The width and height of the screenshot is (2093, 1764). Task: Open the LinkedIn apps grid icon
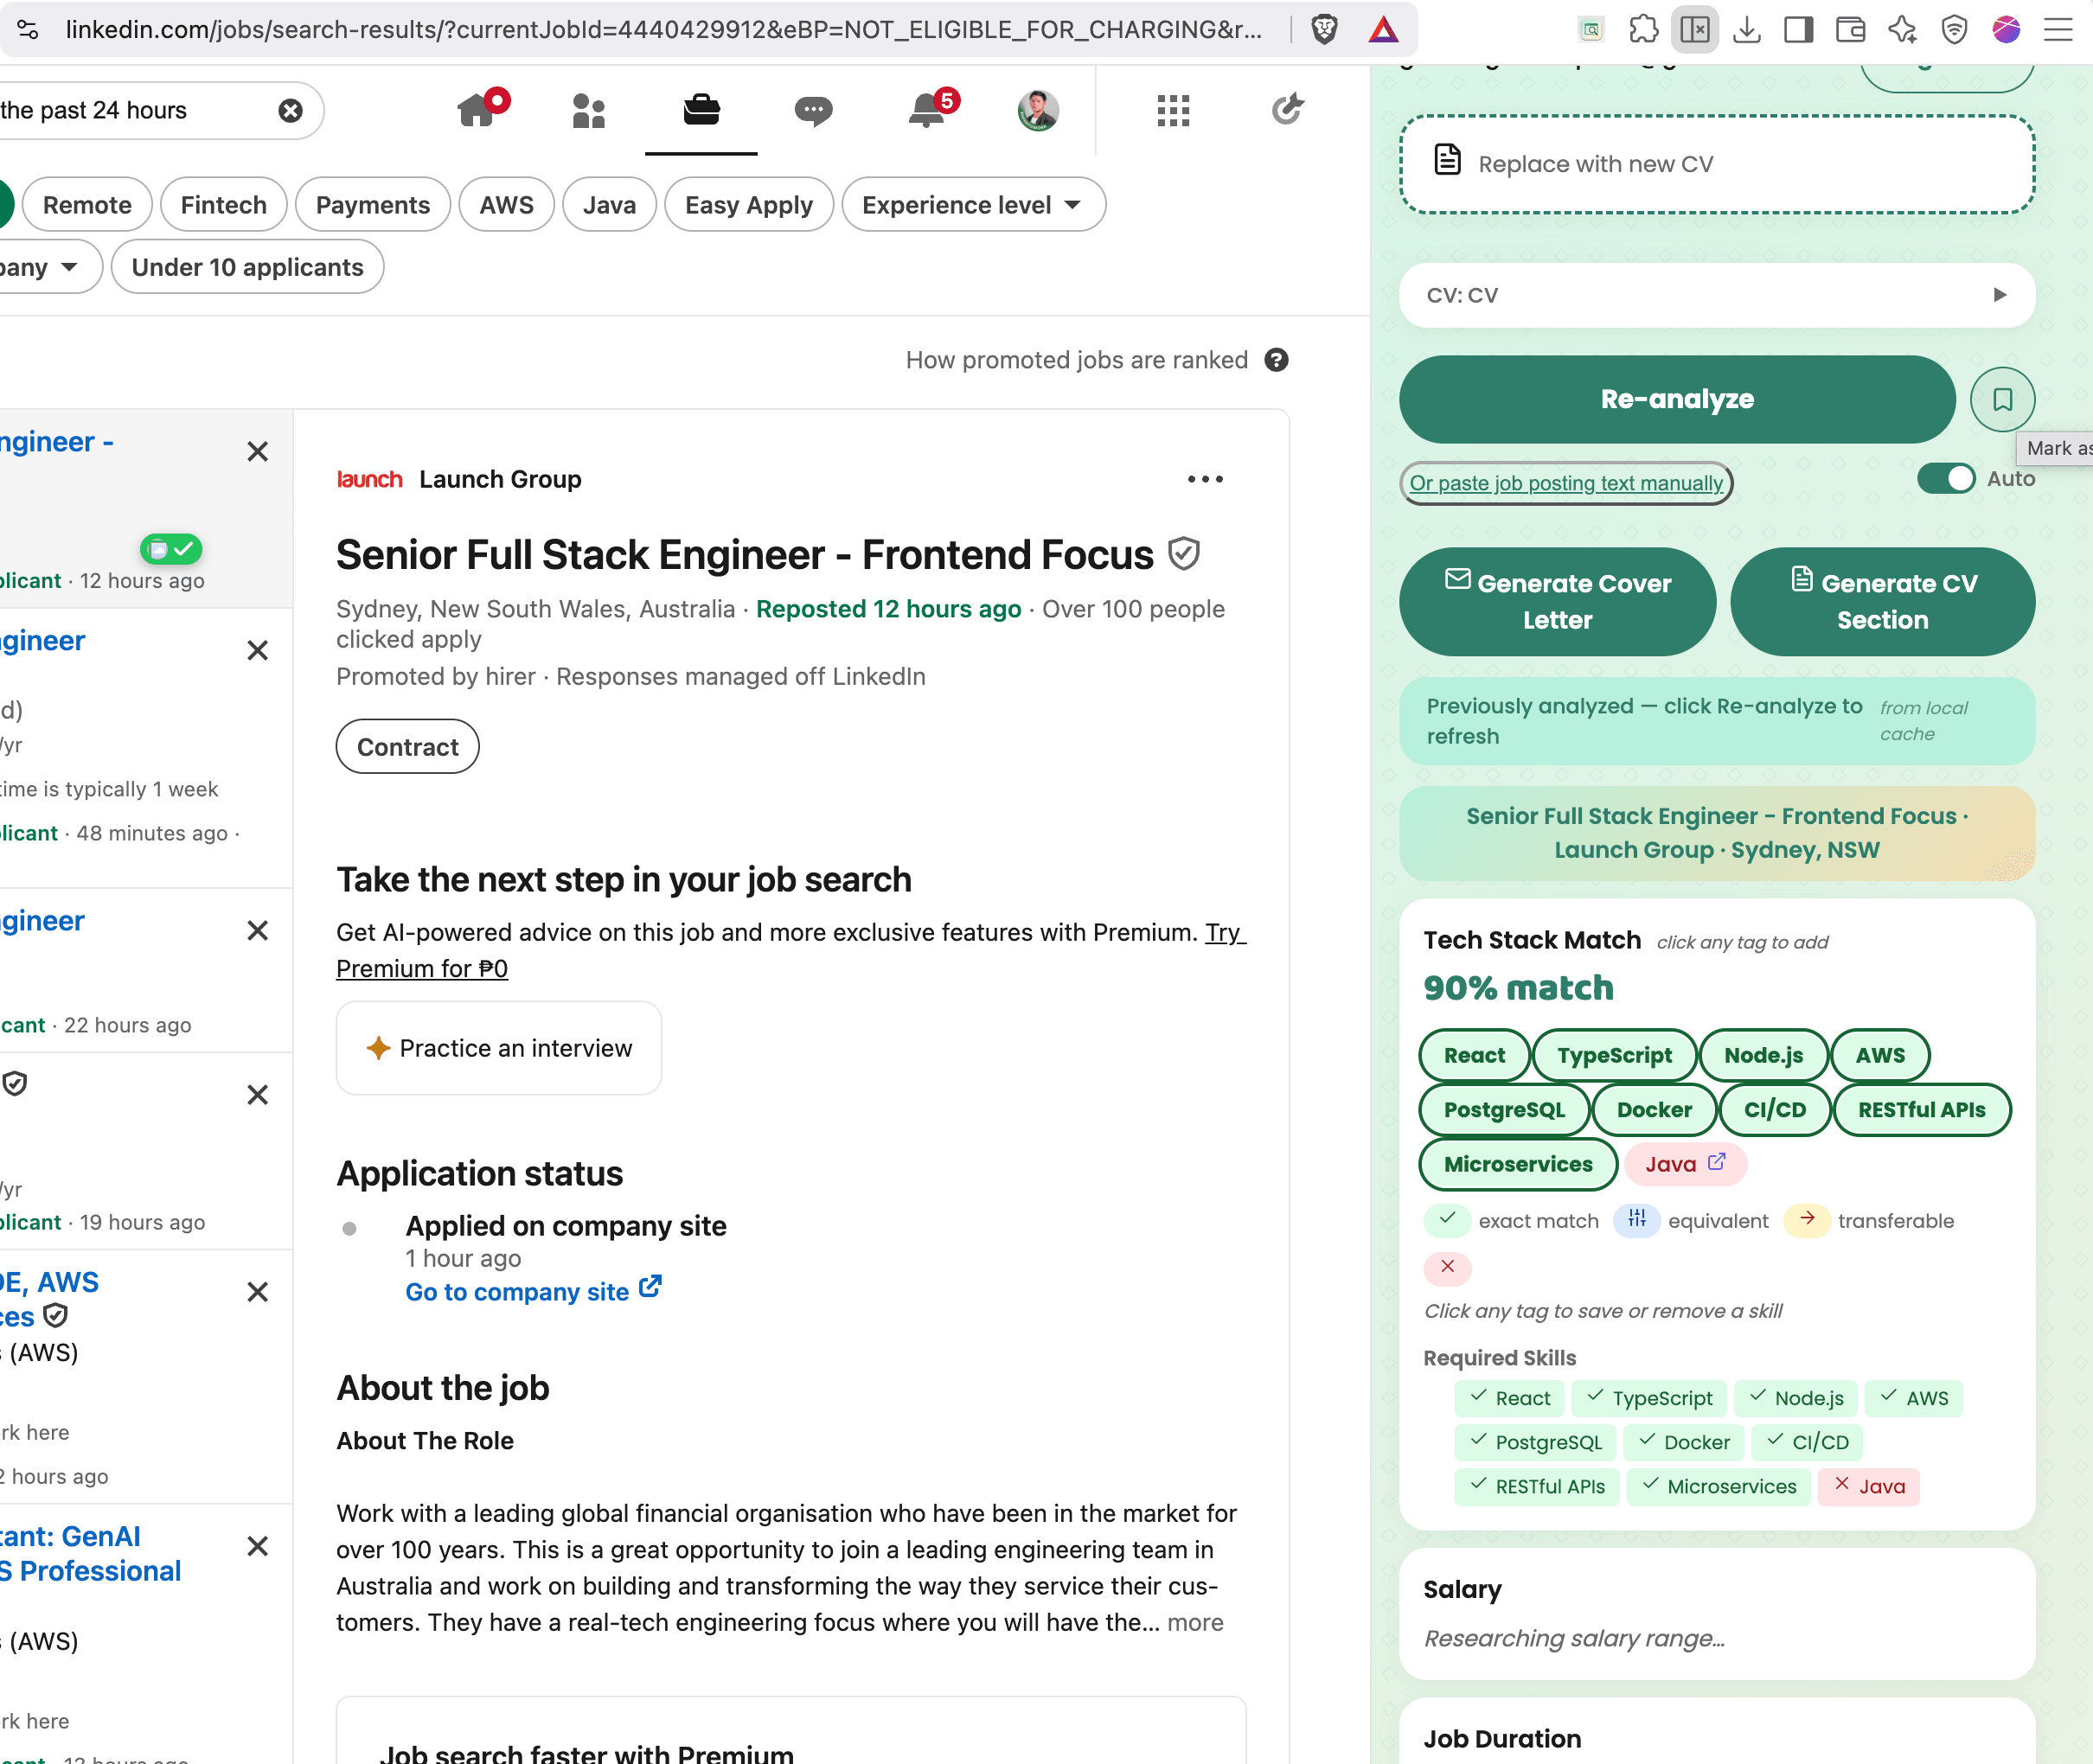pyautogui.click(x=1173, y=110)
